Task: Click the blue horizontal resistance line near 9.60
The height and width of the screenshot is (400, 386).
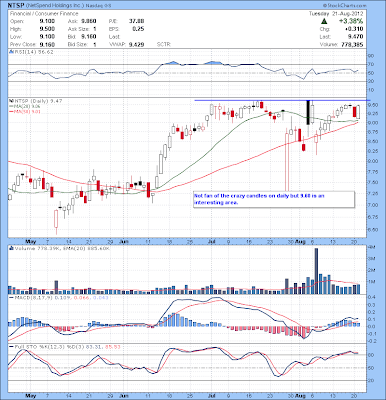Action: point(282,100)
